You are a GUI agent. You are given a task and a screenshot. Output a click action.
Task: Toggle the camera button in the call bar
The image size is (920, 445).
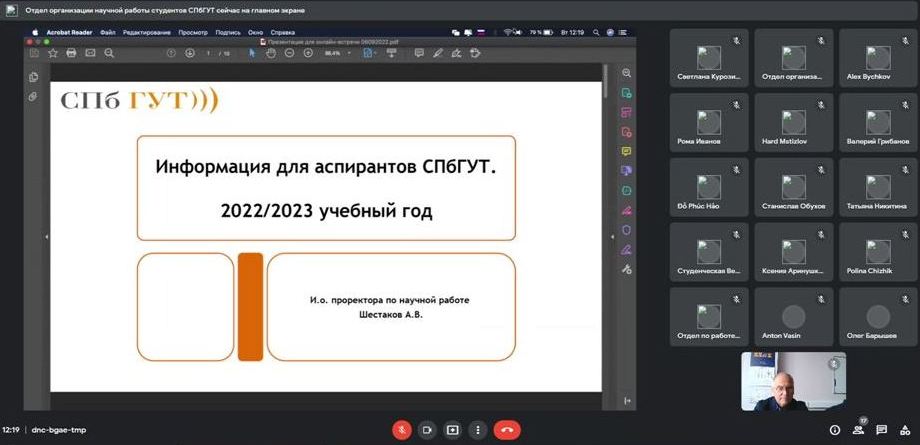[427, 430]
